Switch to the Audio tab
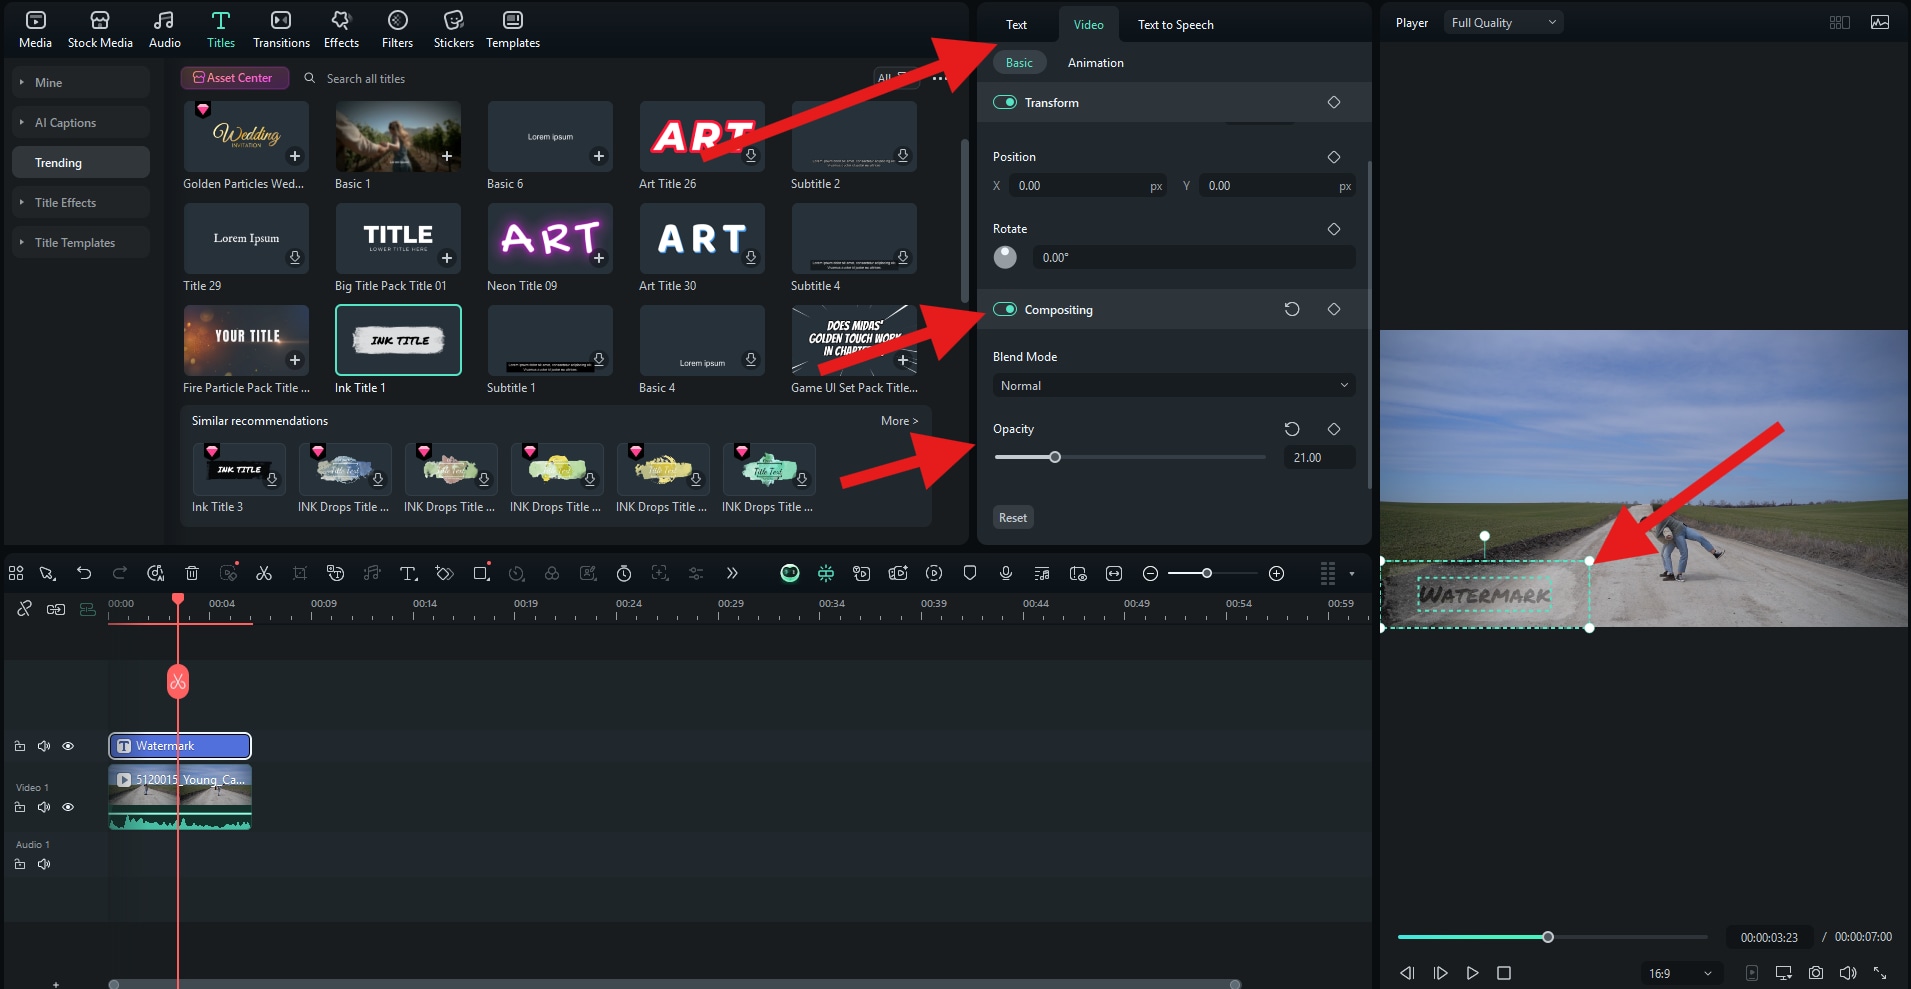 tap(165, 29)
